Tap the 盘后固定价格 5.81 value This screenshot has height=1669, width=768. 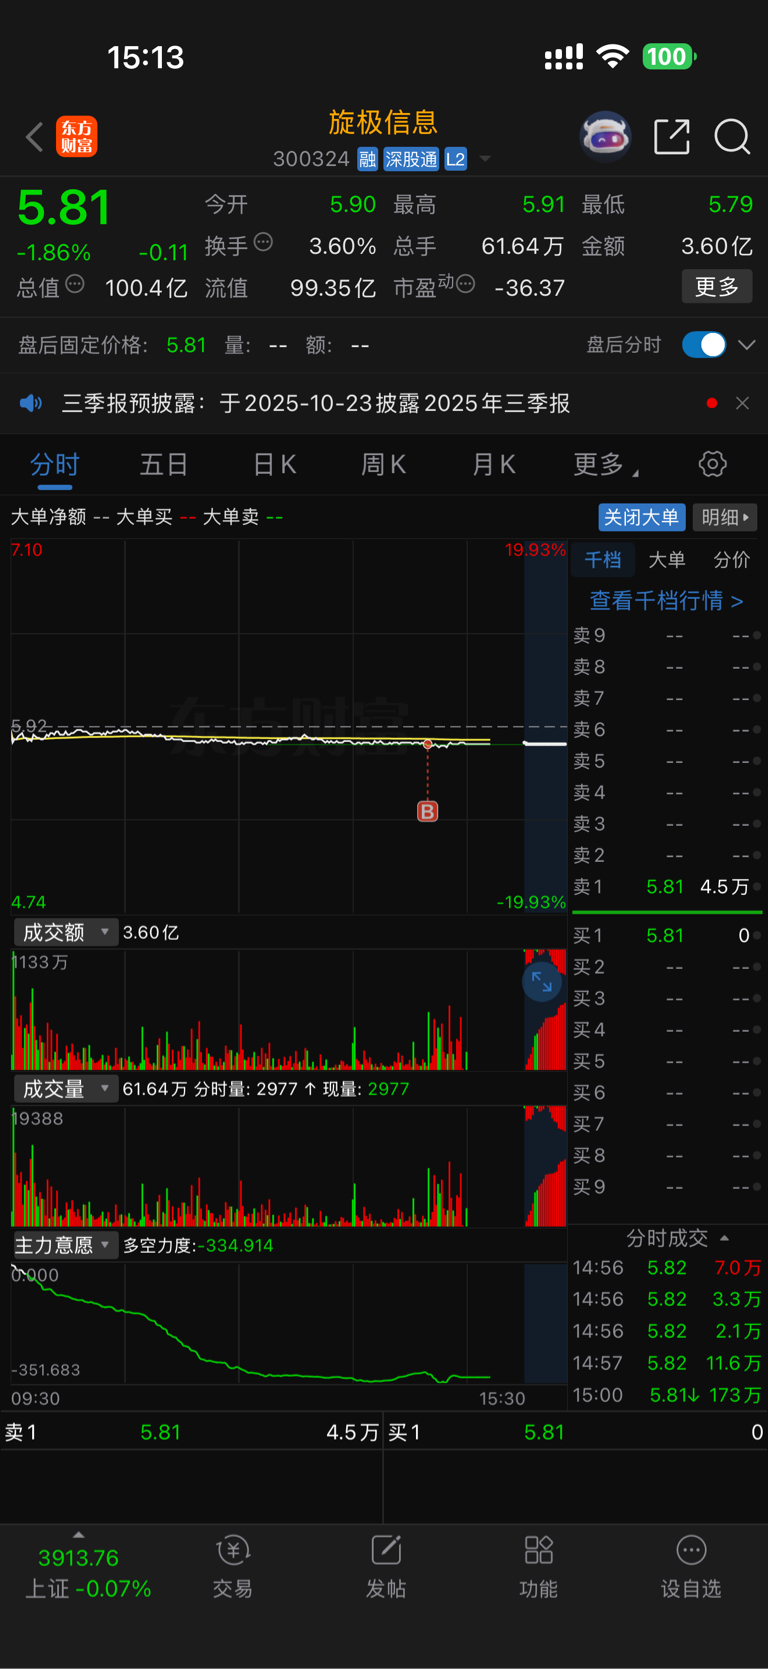[x=186, y=345]
